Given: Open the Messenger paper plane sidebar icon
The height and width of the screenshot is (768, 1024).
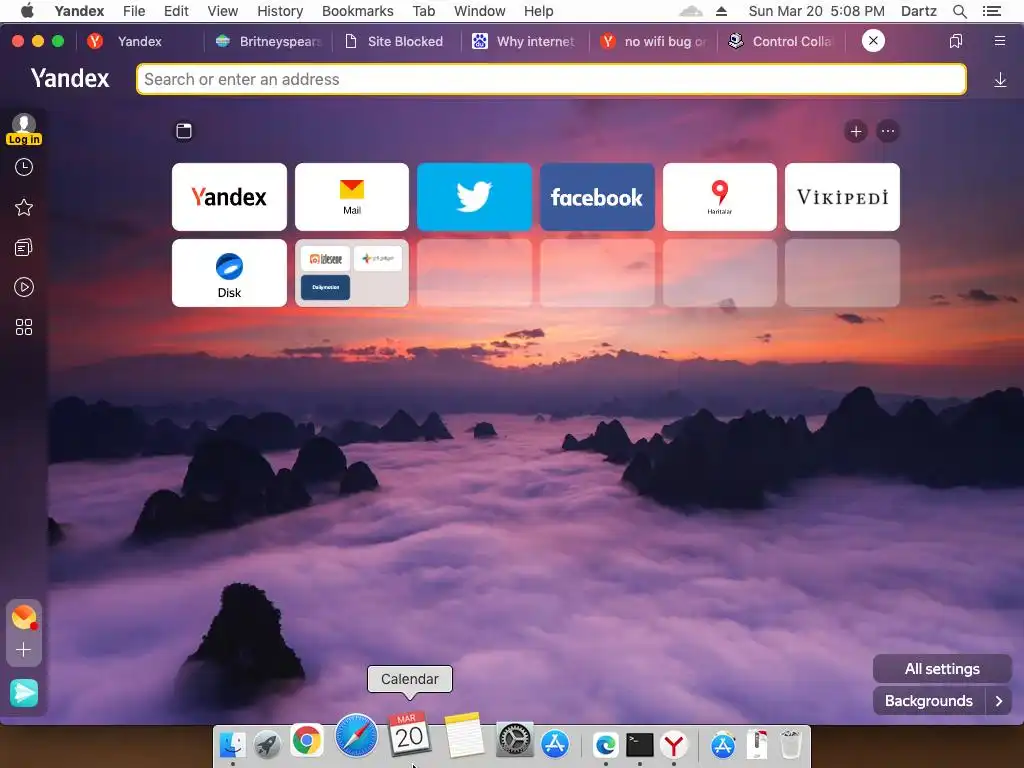Looking at the screenshot, I should pyautogui.click(x=24, y=693).
